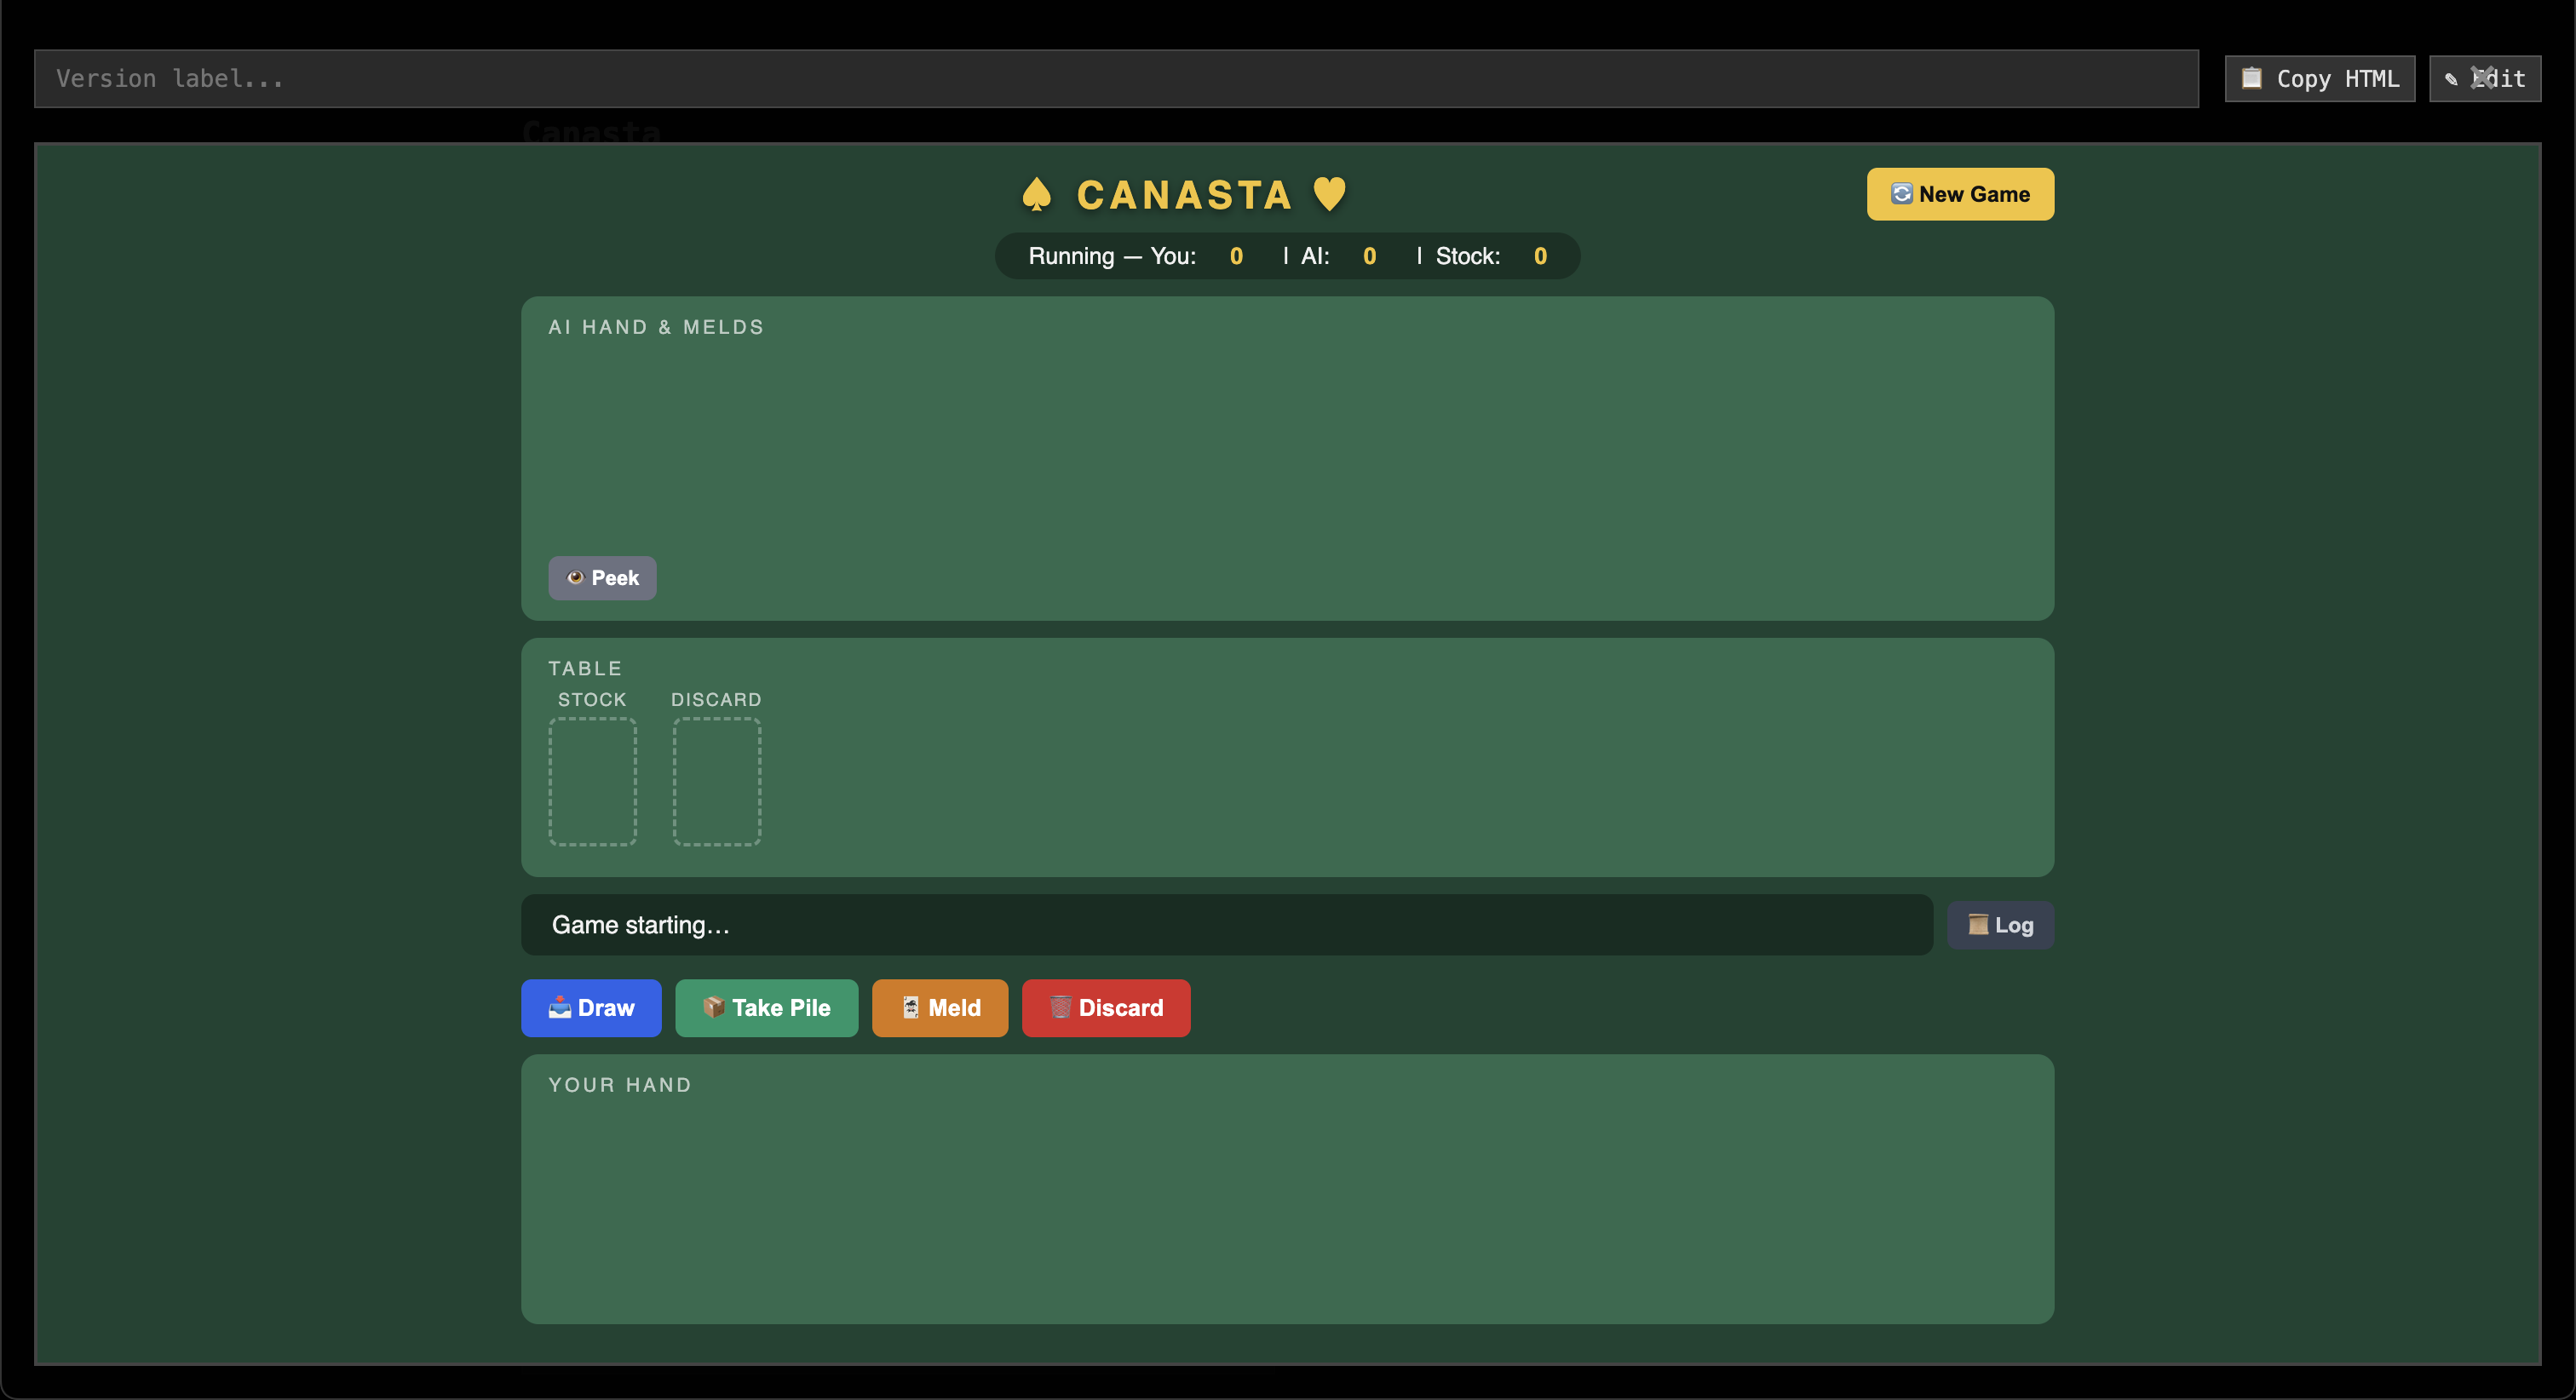
Task: Click the clipboard icon on Copy HTML
Action: click(x=2254, y=78)
